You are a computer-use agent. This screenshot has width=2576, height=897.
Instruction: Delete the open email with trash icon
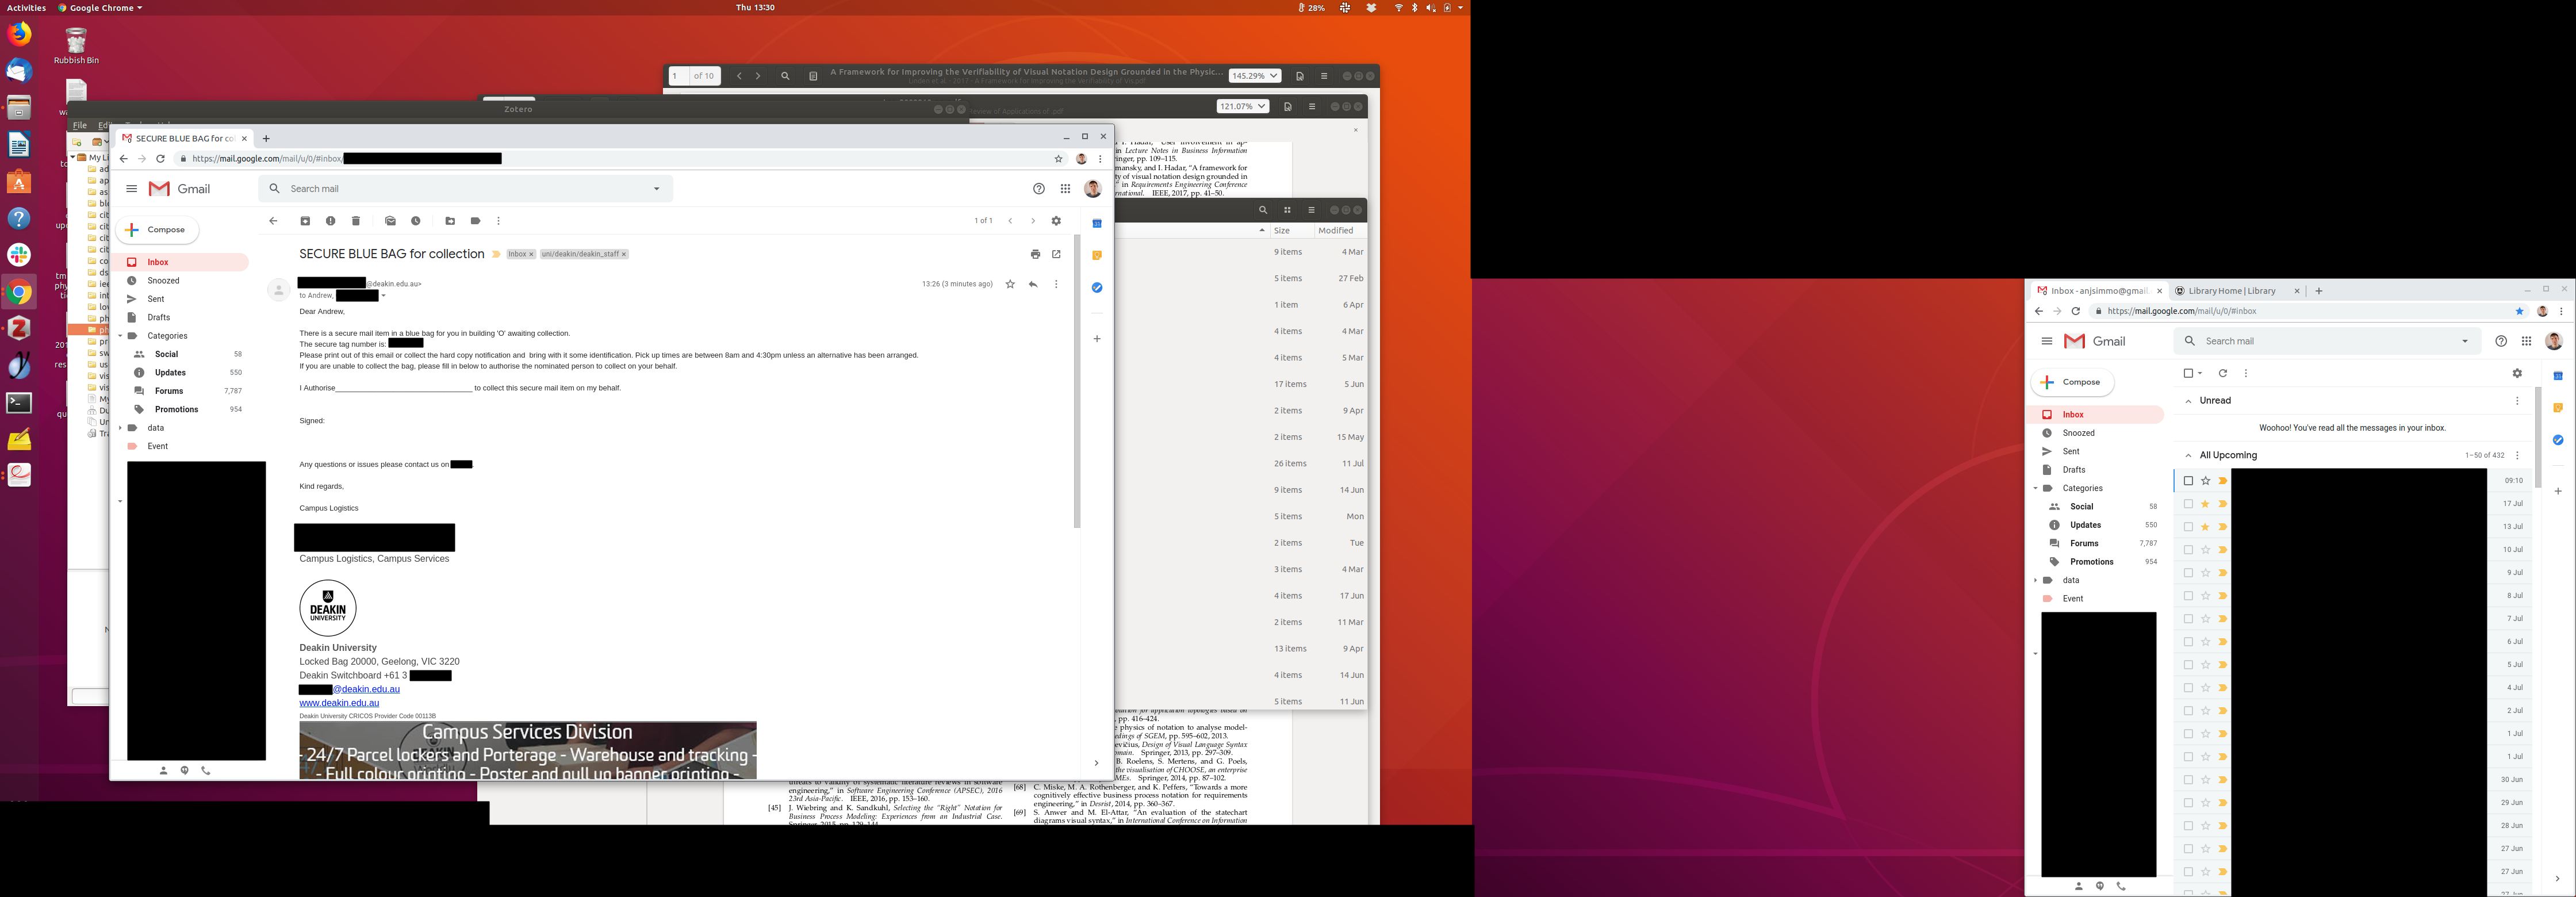356,221
